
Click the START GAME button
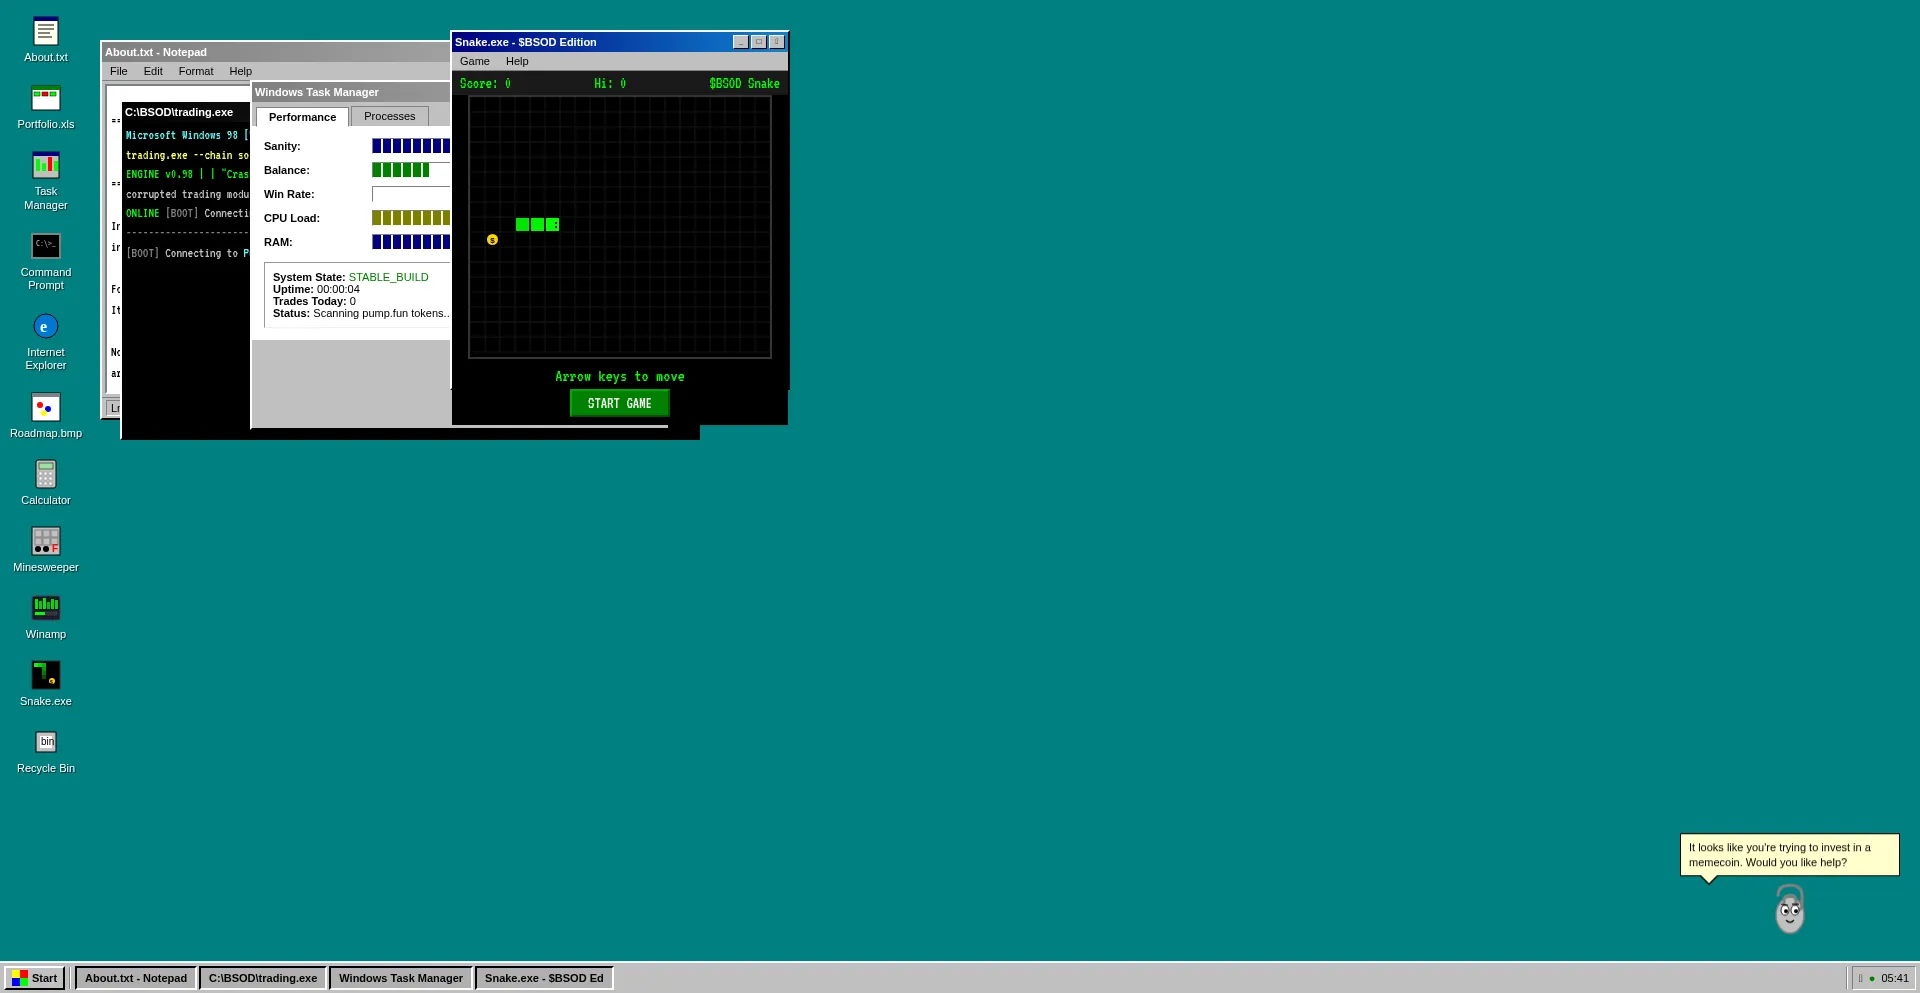tap(619, 403)
